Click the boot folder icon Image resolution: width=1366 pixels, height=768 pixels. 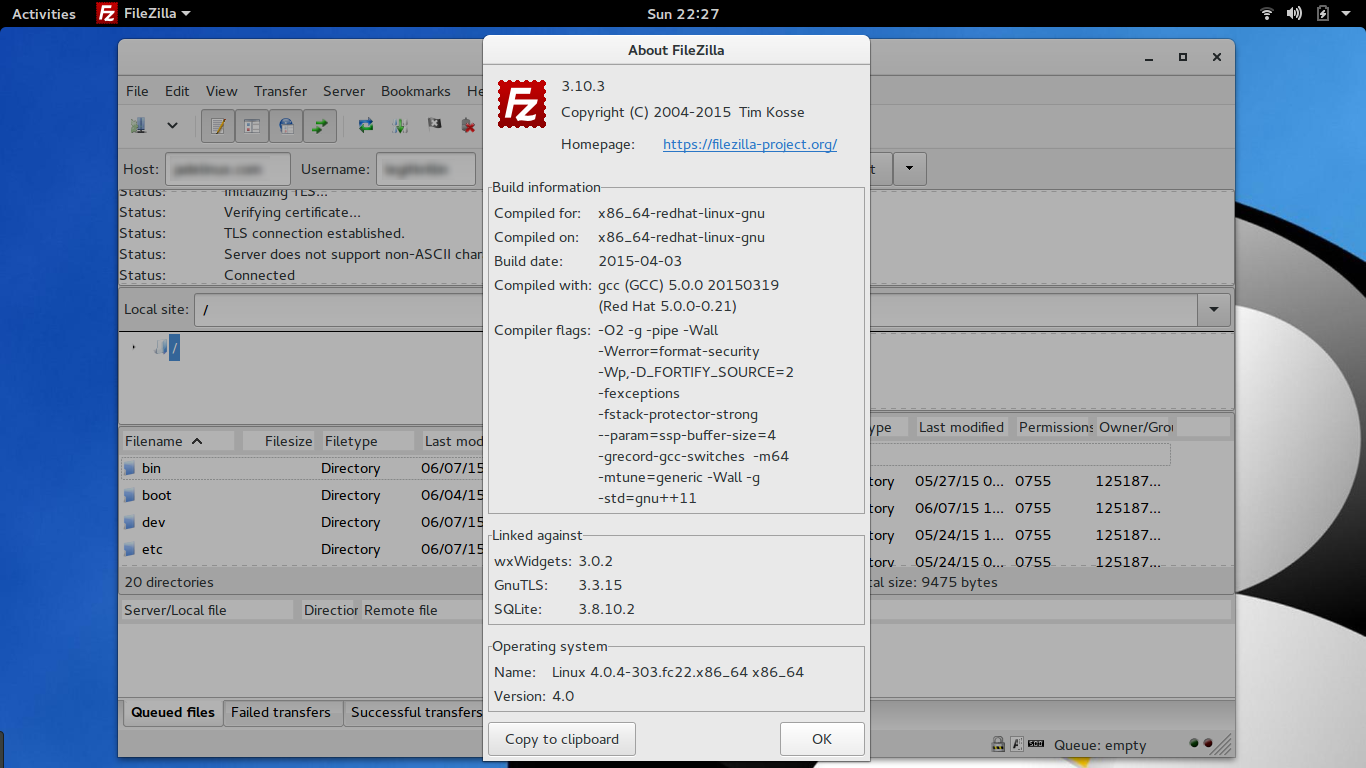pyautogui.click(x=130, y=495)
